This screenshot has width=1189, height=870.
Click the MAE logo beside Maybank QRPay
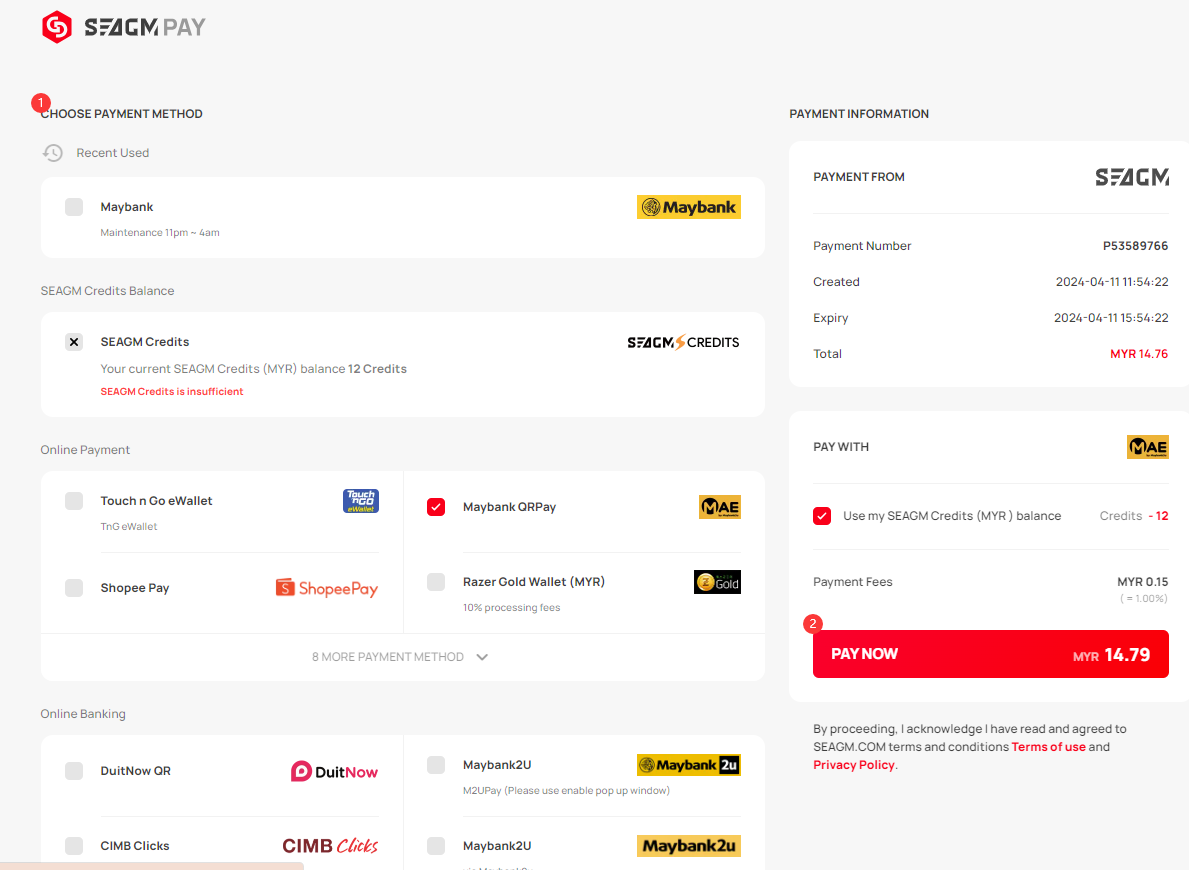(720, 507)
